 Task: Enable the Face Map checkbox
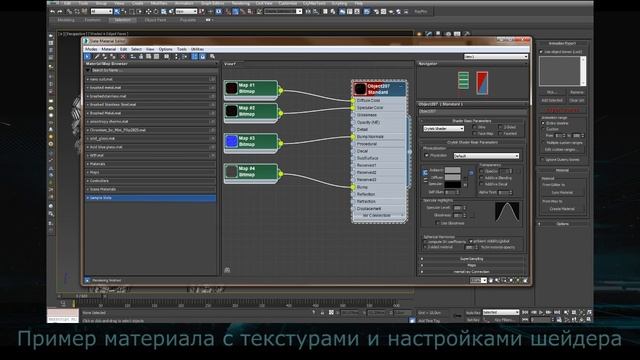(x=474, y=133)
